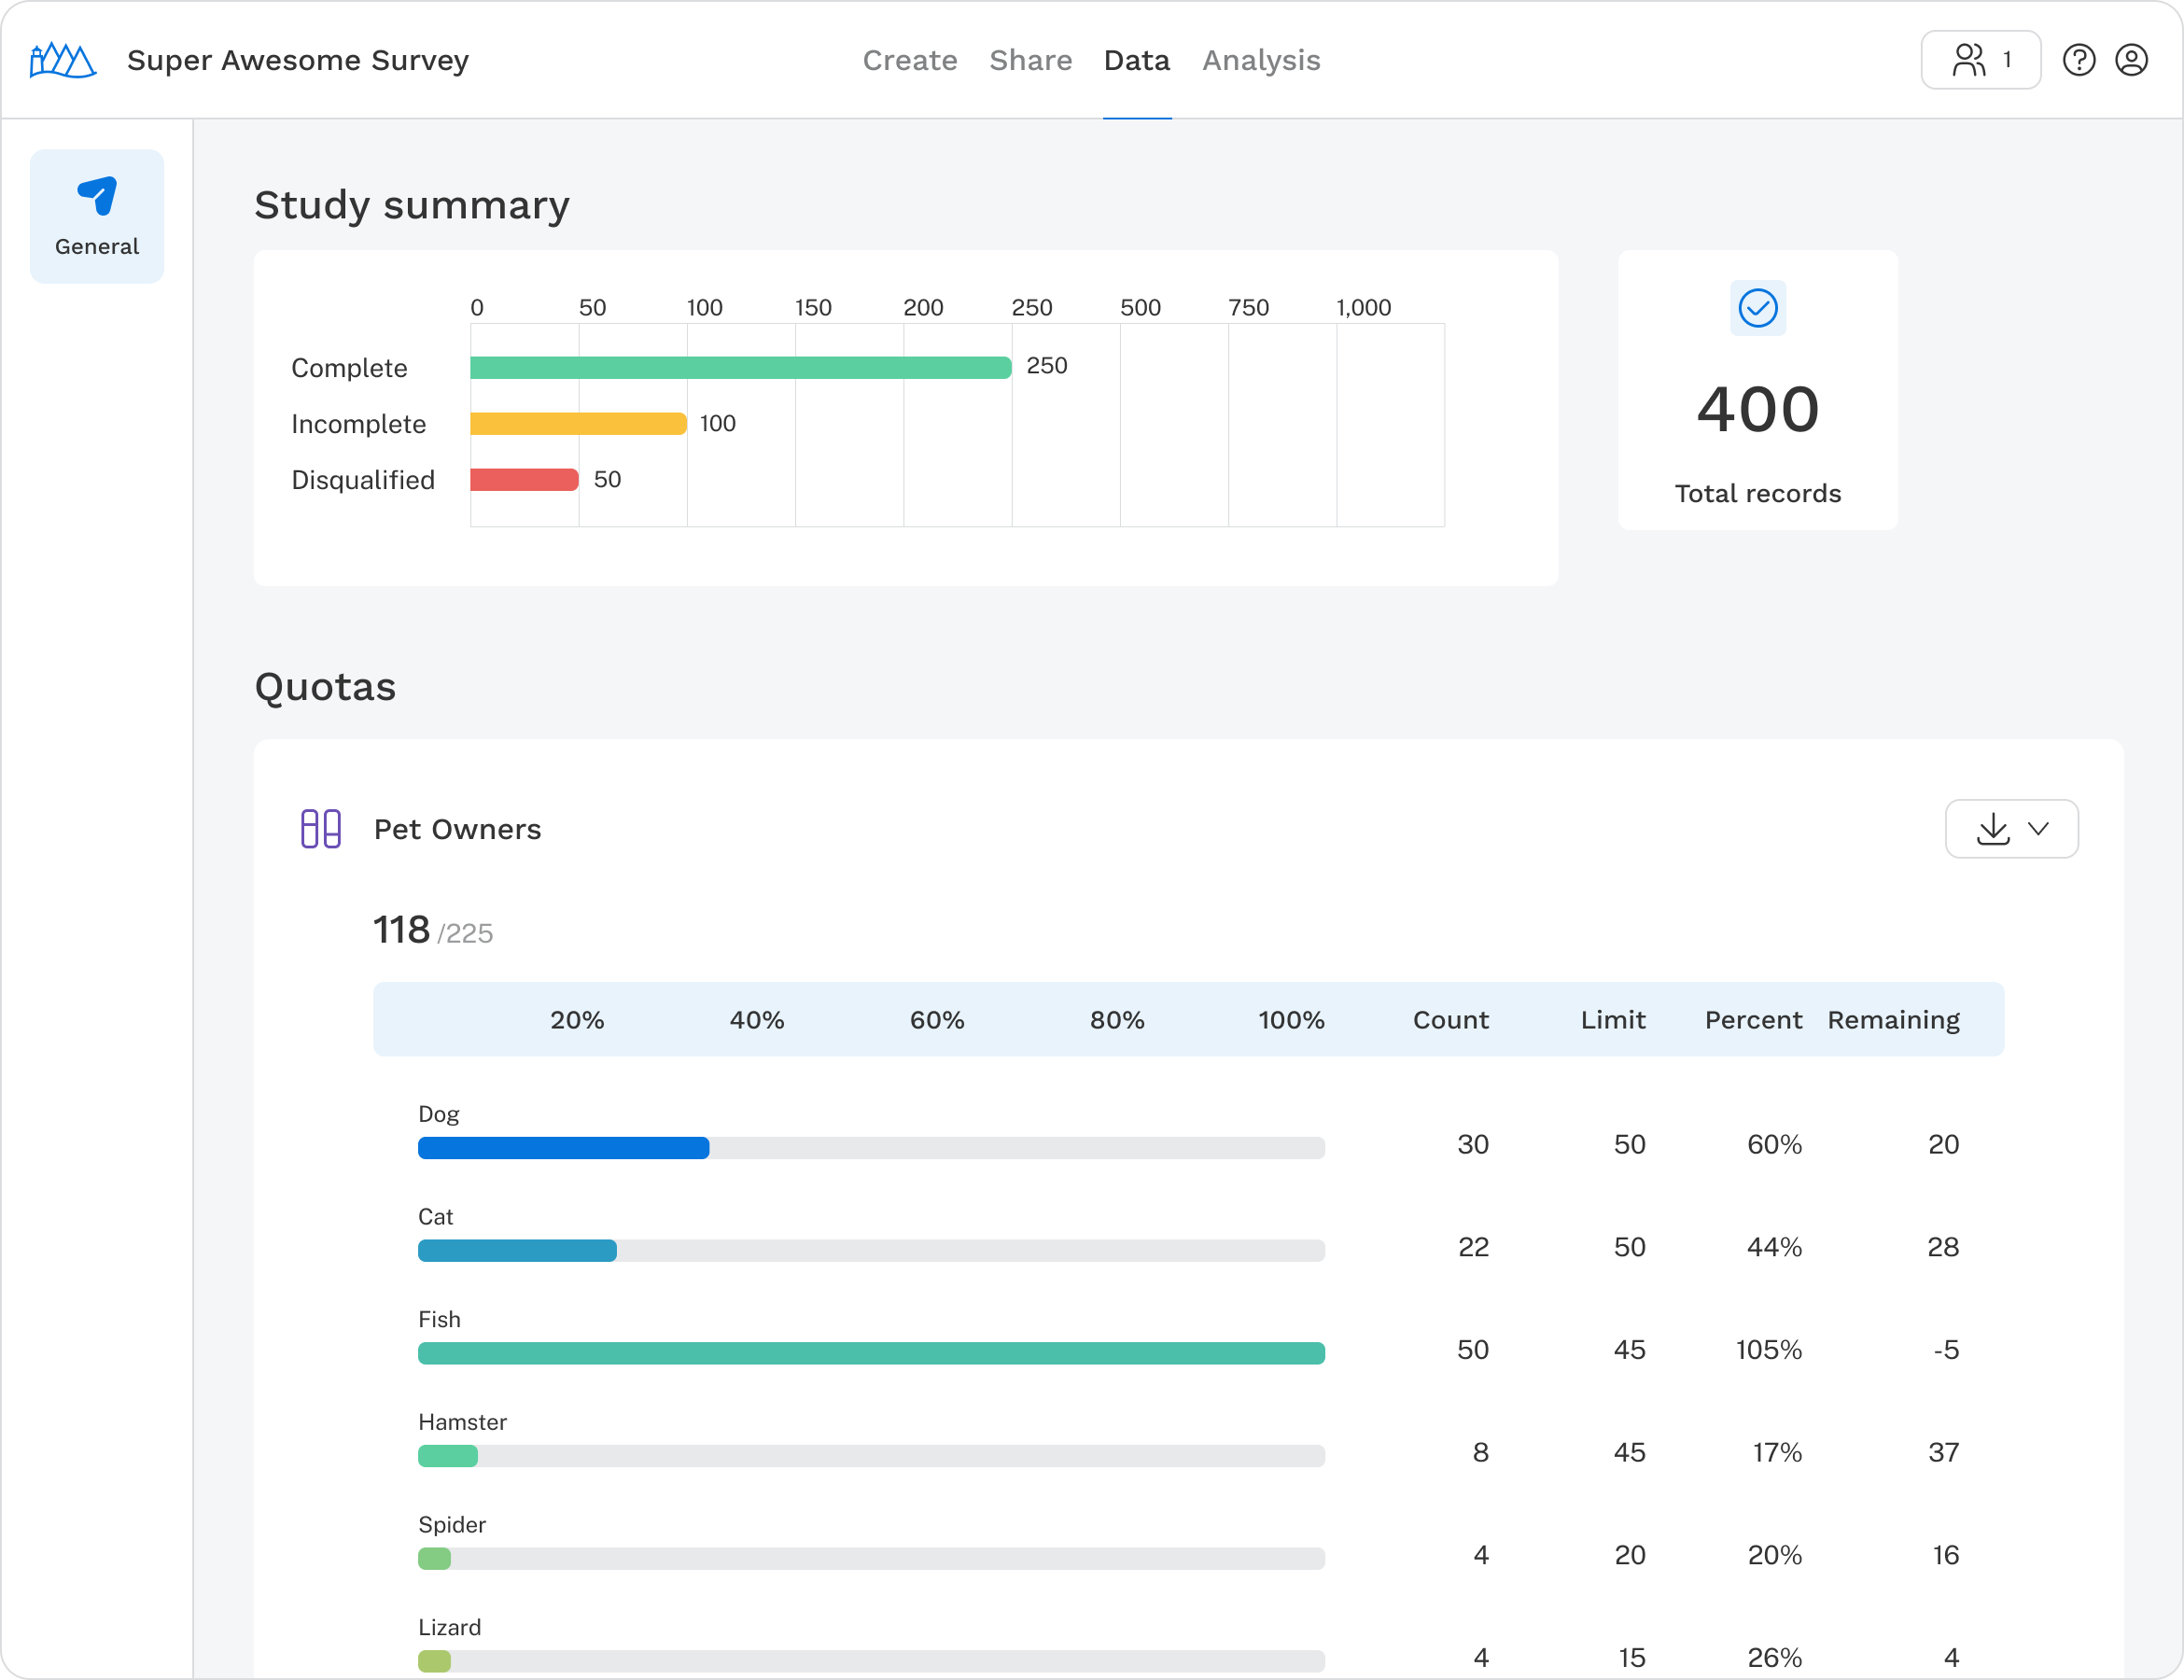Click the Pet Owners quota group icon

click(321, 829)
